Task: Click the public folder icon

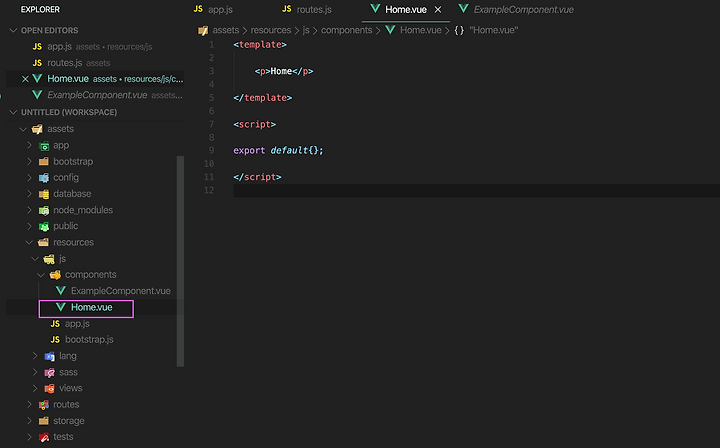Action: (x=44, y=226)
